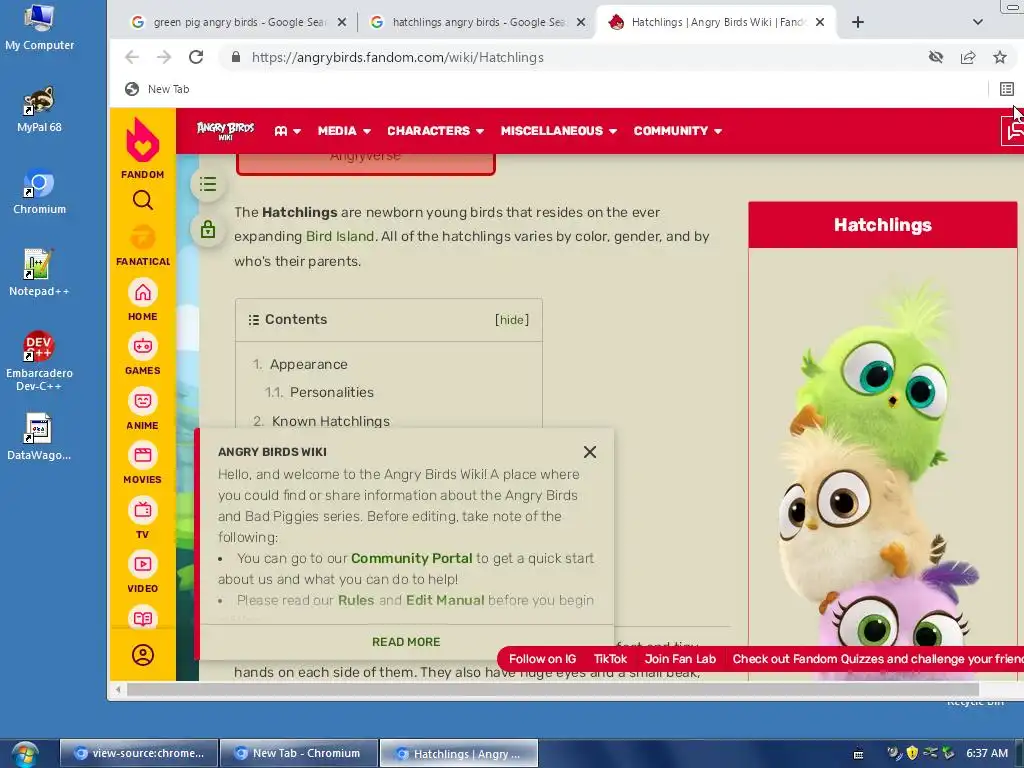
Task: Go forward in browser history
Action: [x=164, y=57]
